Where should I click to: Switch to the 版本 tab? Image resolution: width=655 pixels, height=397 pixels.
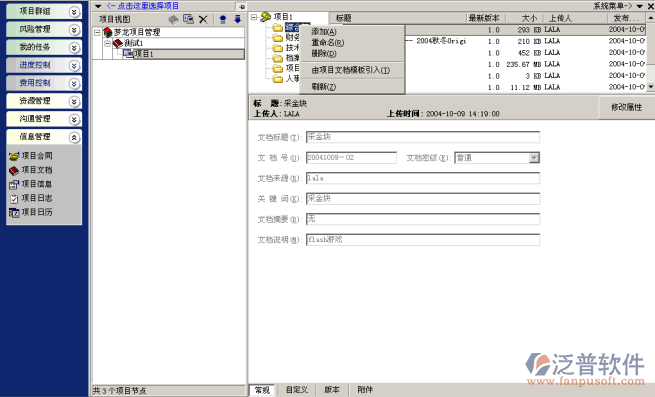click(332, 389)
